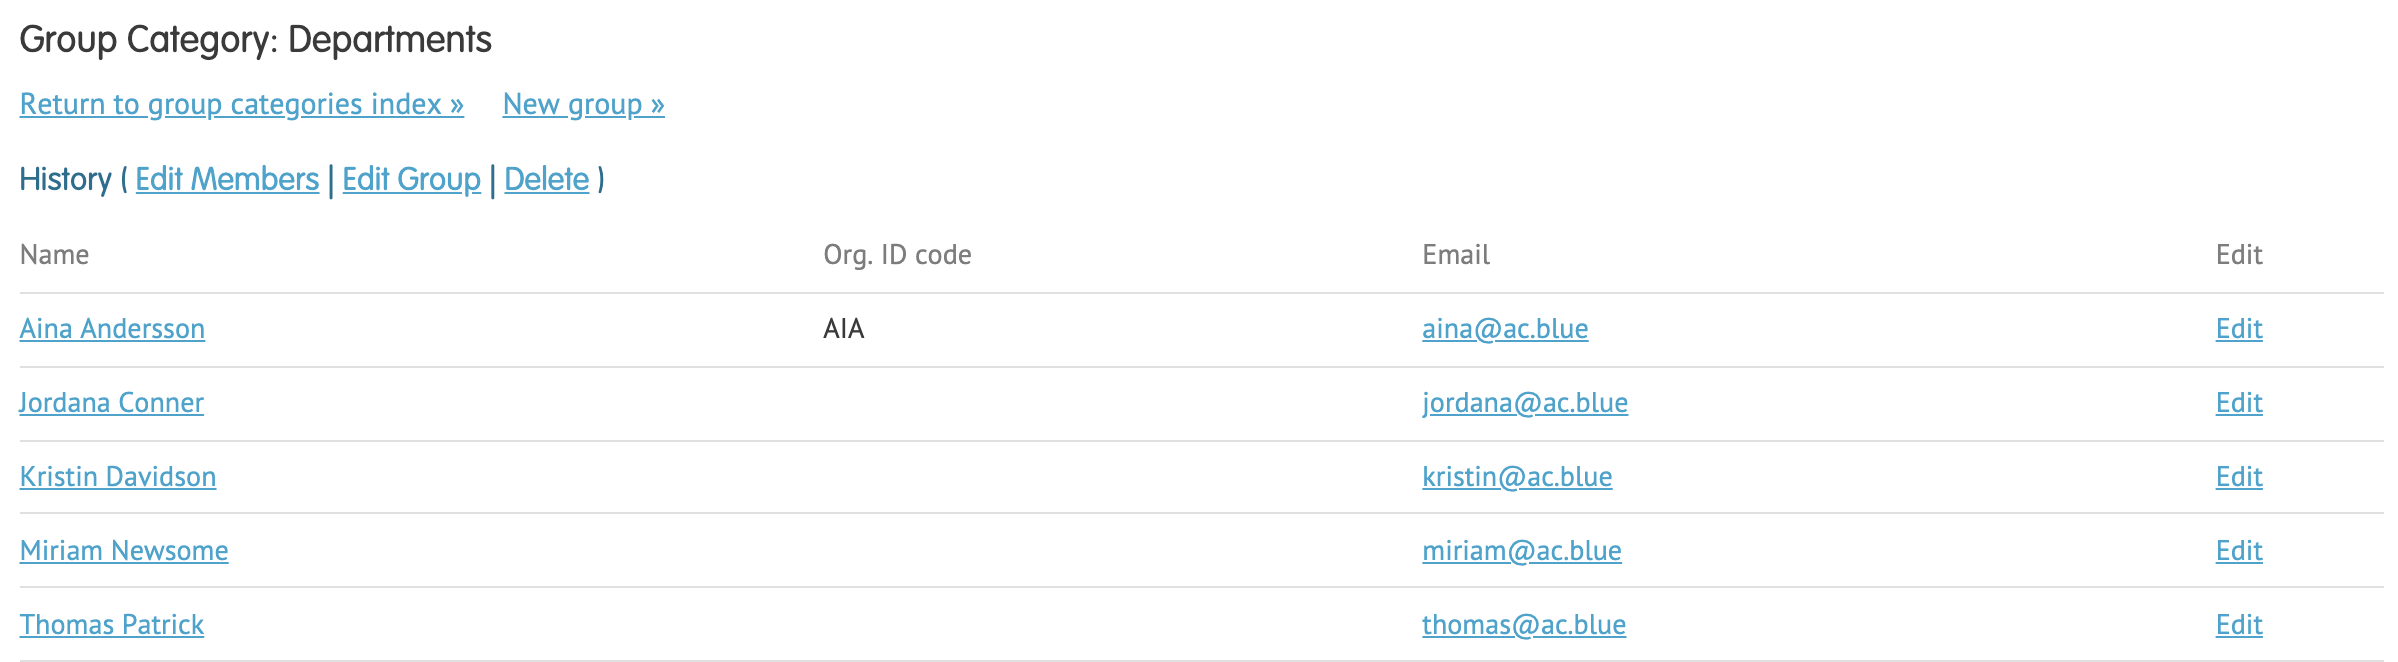Screen dimensions: 2398x662
Task: Open kristin@ac.blue email link
Action: [1516, 476]
